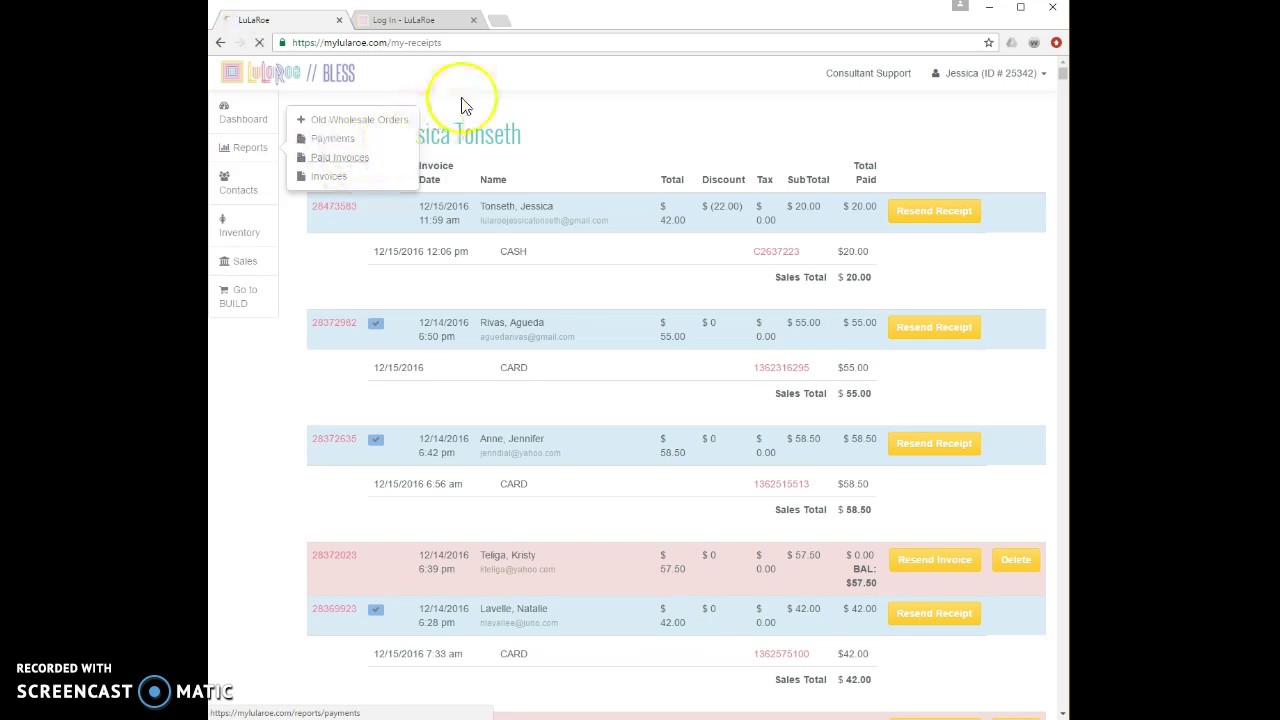Select Payments from the Reports menu
Image resolution: width=1280 pixels, height=720 pixels.
(326, 139)
